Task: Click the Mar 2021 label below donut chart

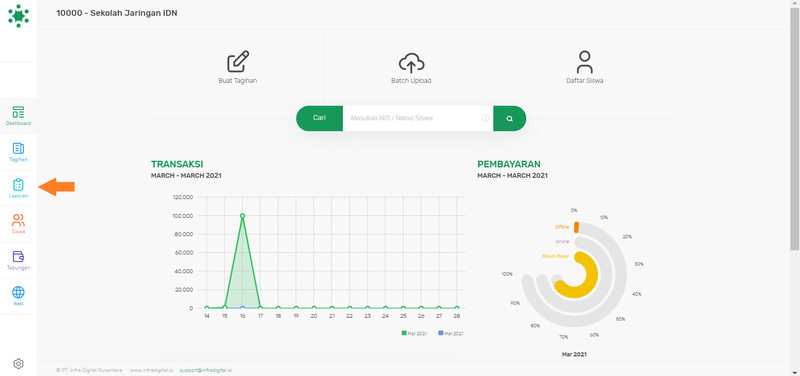Action: (574, 354)
